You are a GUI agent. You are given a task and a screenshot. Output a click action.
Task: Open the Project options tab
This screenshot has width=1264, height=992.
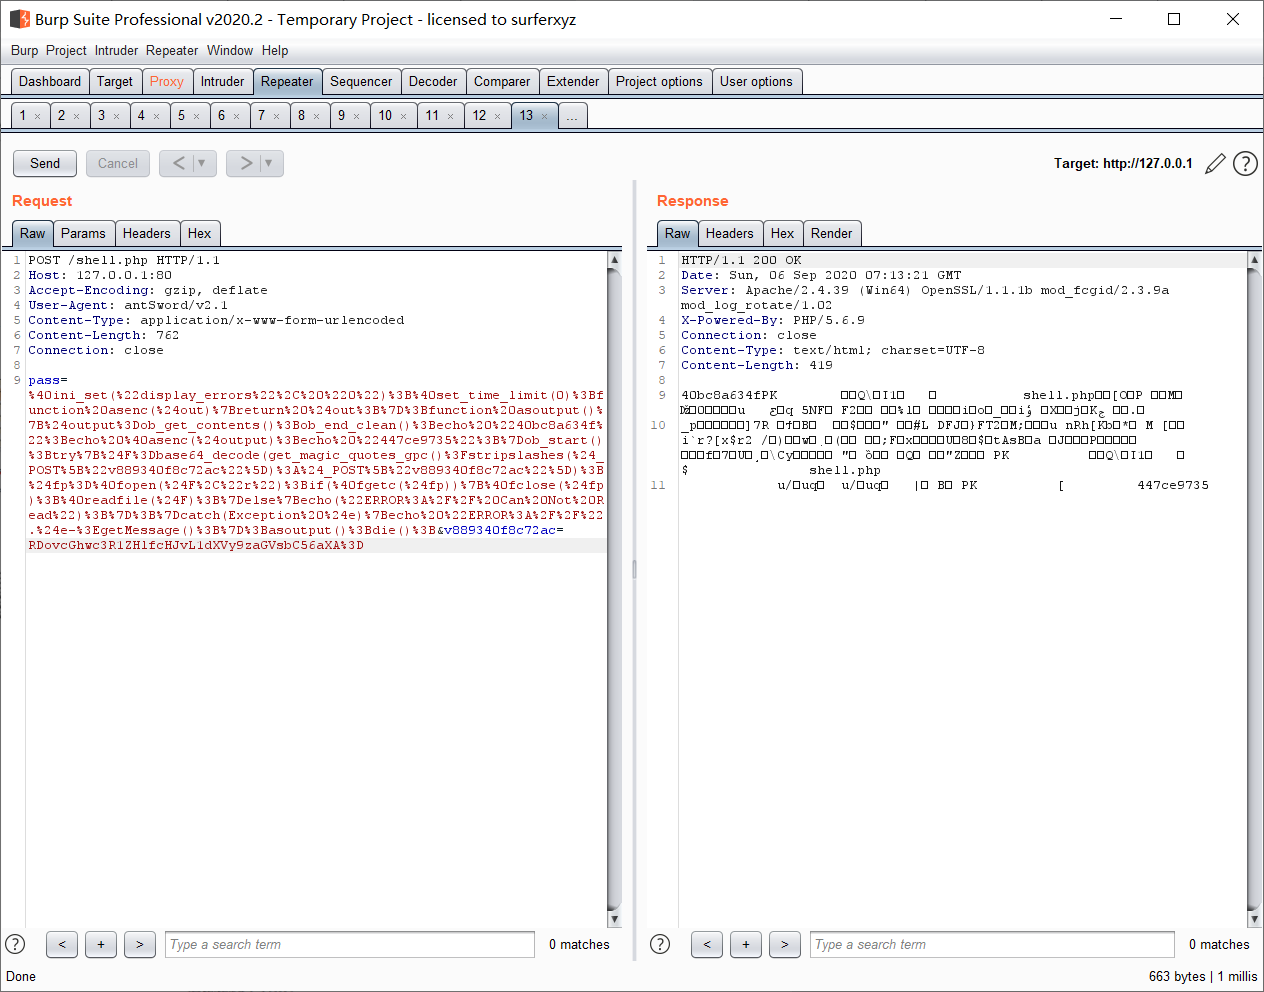click(x=659, y=82)
